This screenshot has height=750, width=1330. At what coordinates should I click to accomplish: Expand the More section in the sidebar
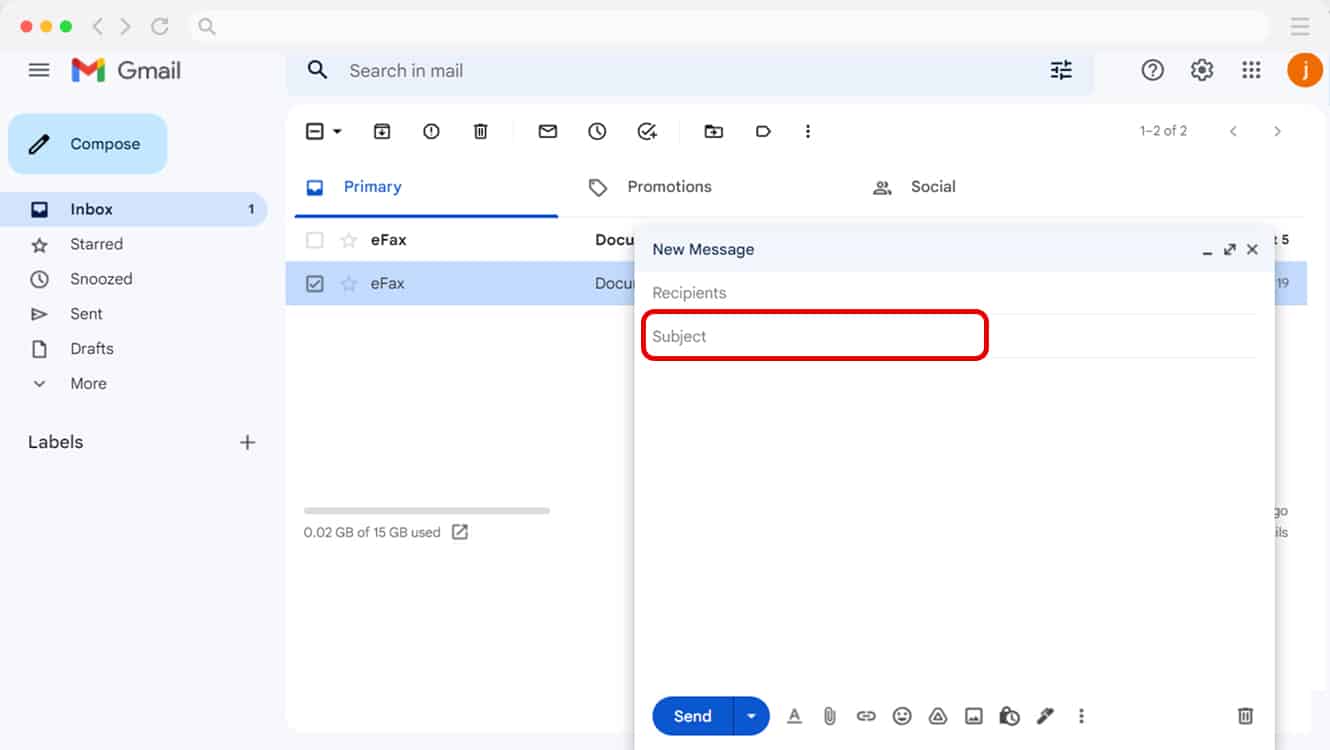88,383
